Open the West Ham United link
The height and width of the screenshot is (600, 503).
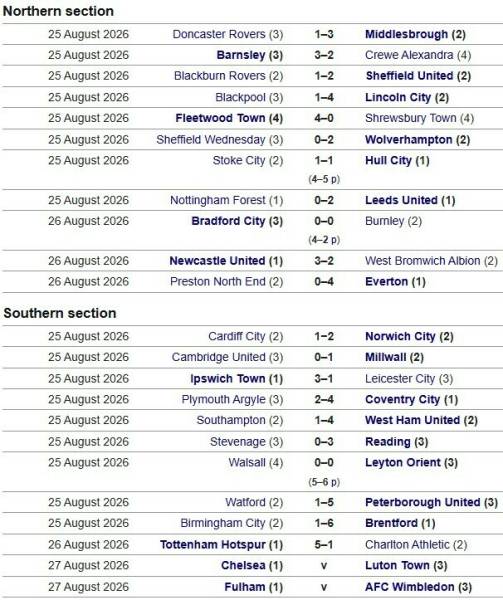(412, 420)
